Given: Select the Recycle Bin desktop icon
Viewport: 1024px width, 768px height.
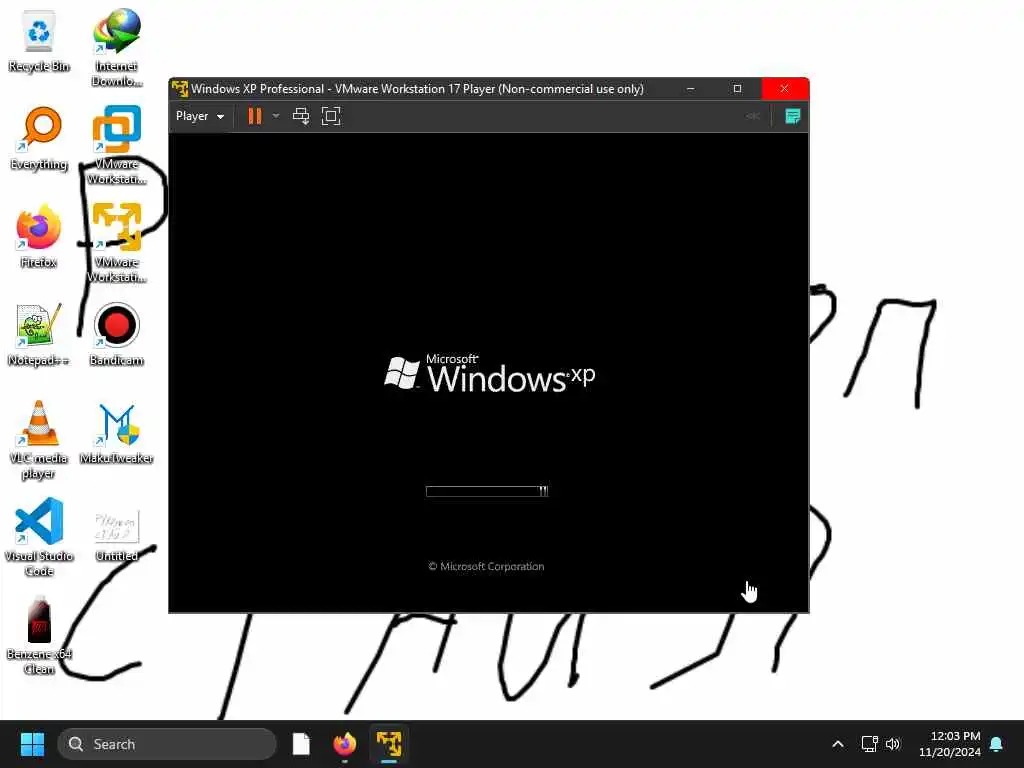Looking at the screenshot, I should (x=39, y=40).
